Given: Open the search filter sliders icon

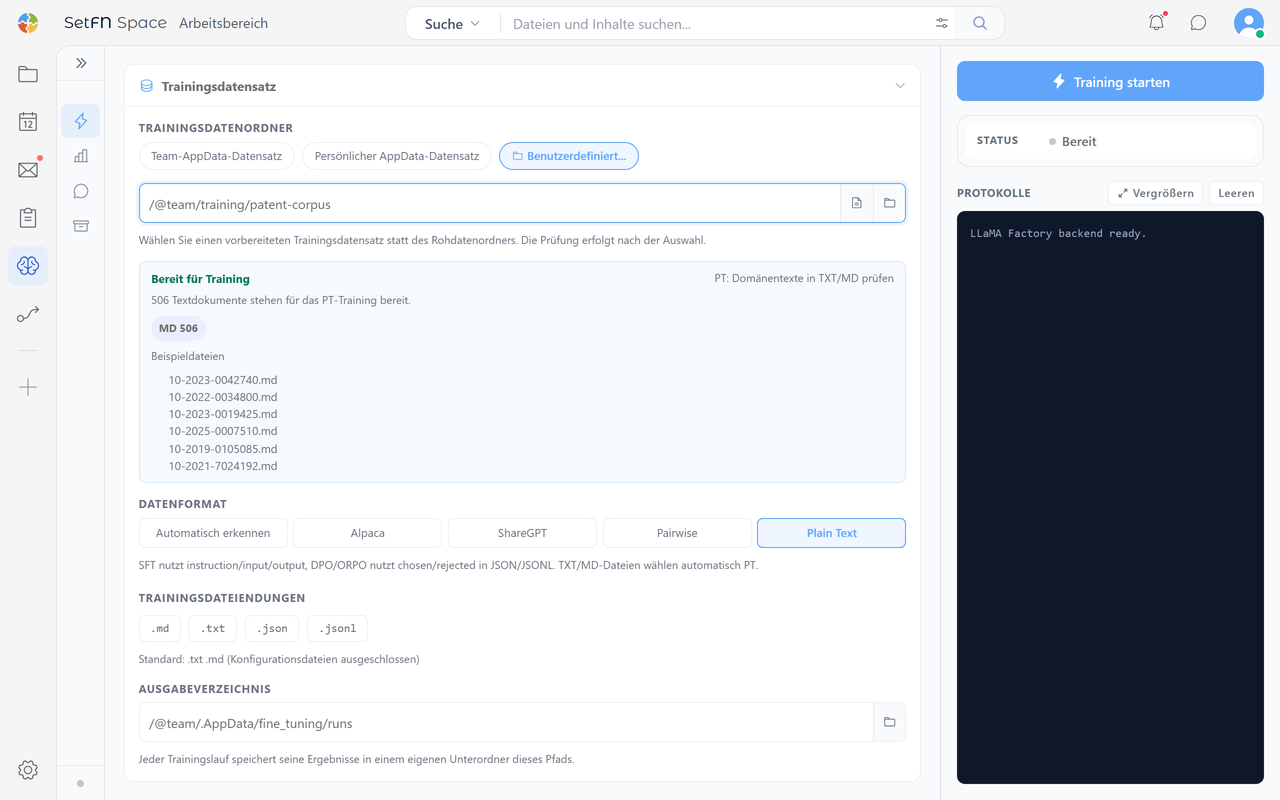Looking at the screenshot, I should 942,23.
